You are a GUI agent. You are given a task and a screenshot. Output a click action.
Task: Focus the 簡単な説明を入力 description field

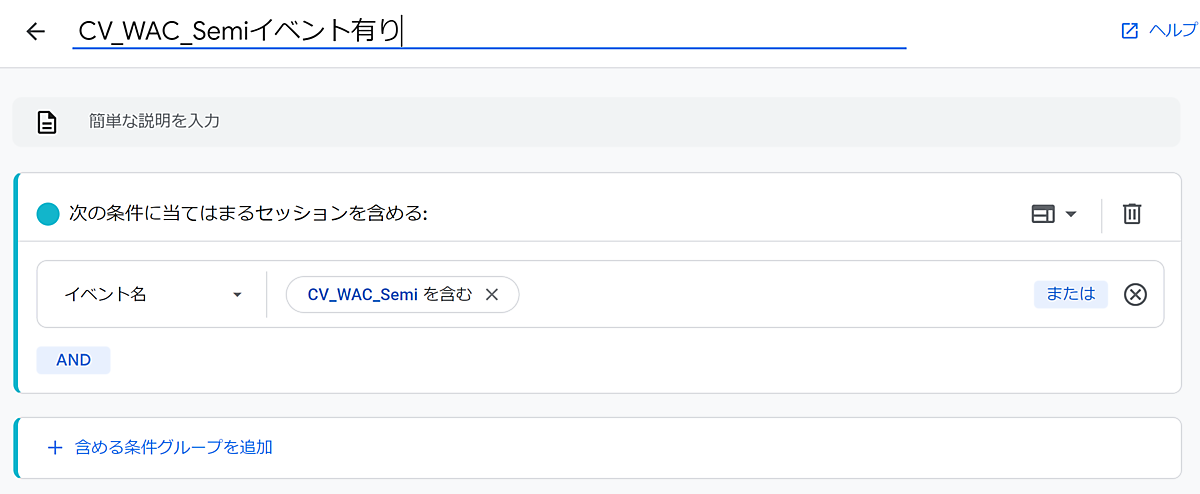click(600, 122)
